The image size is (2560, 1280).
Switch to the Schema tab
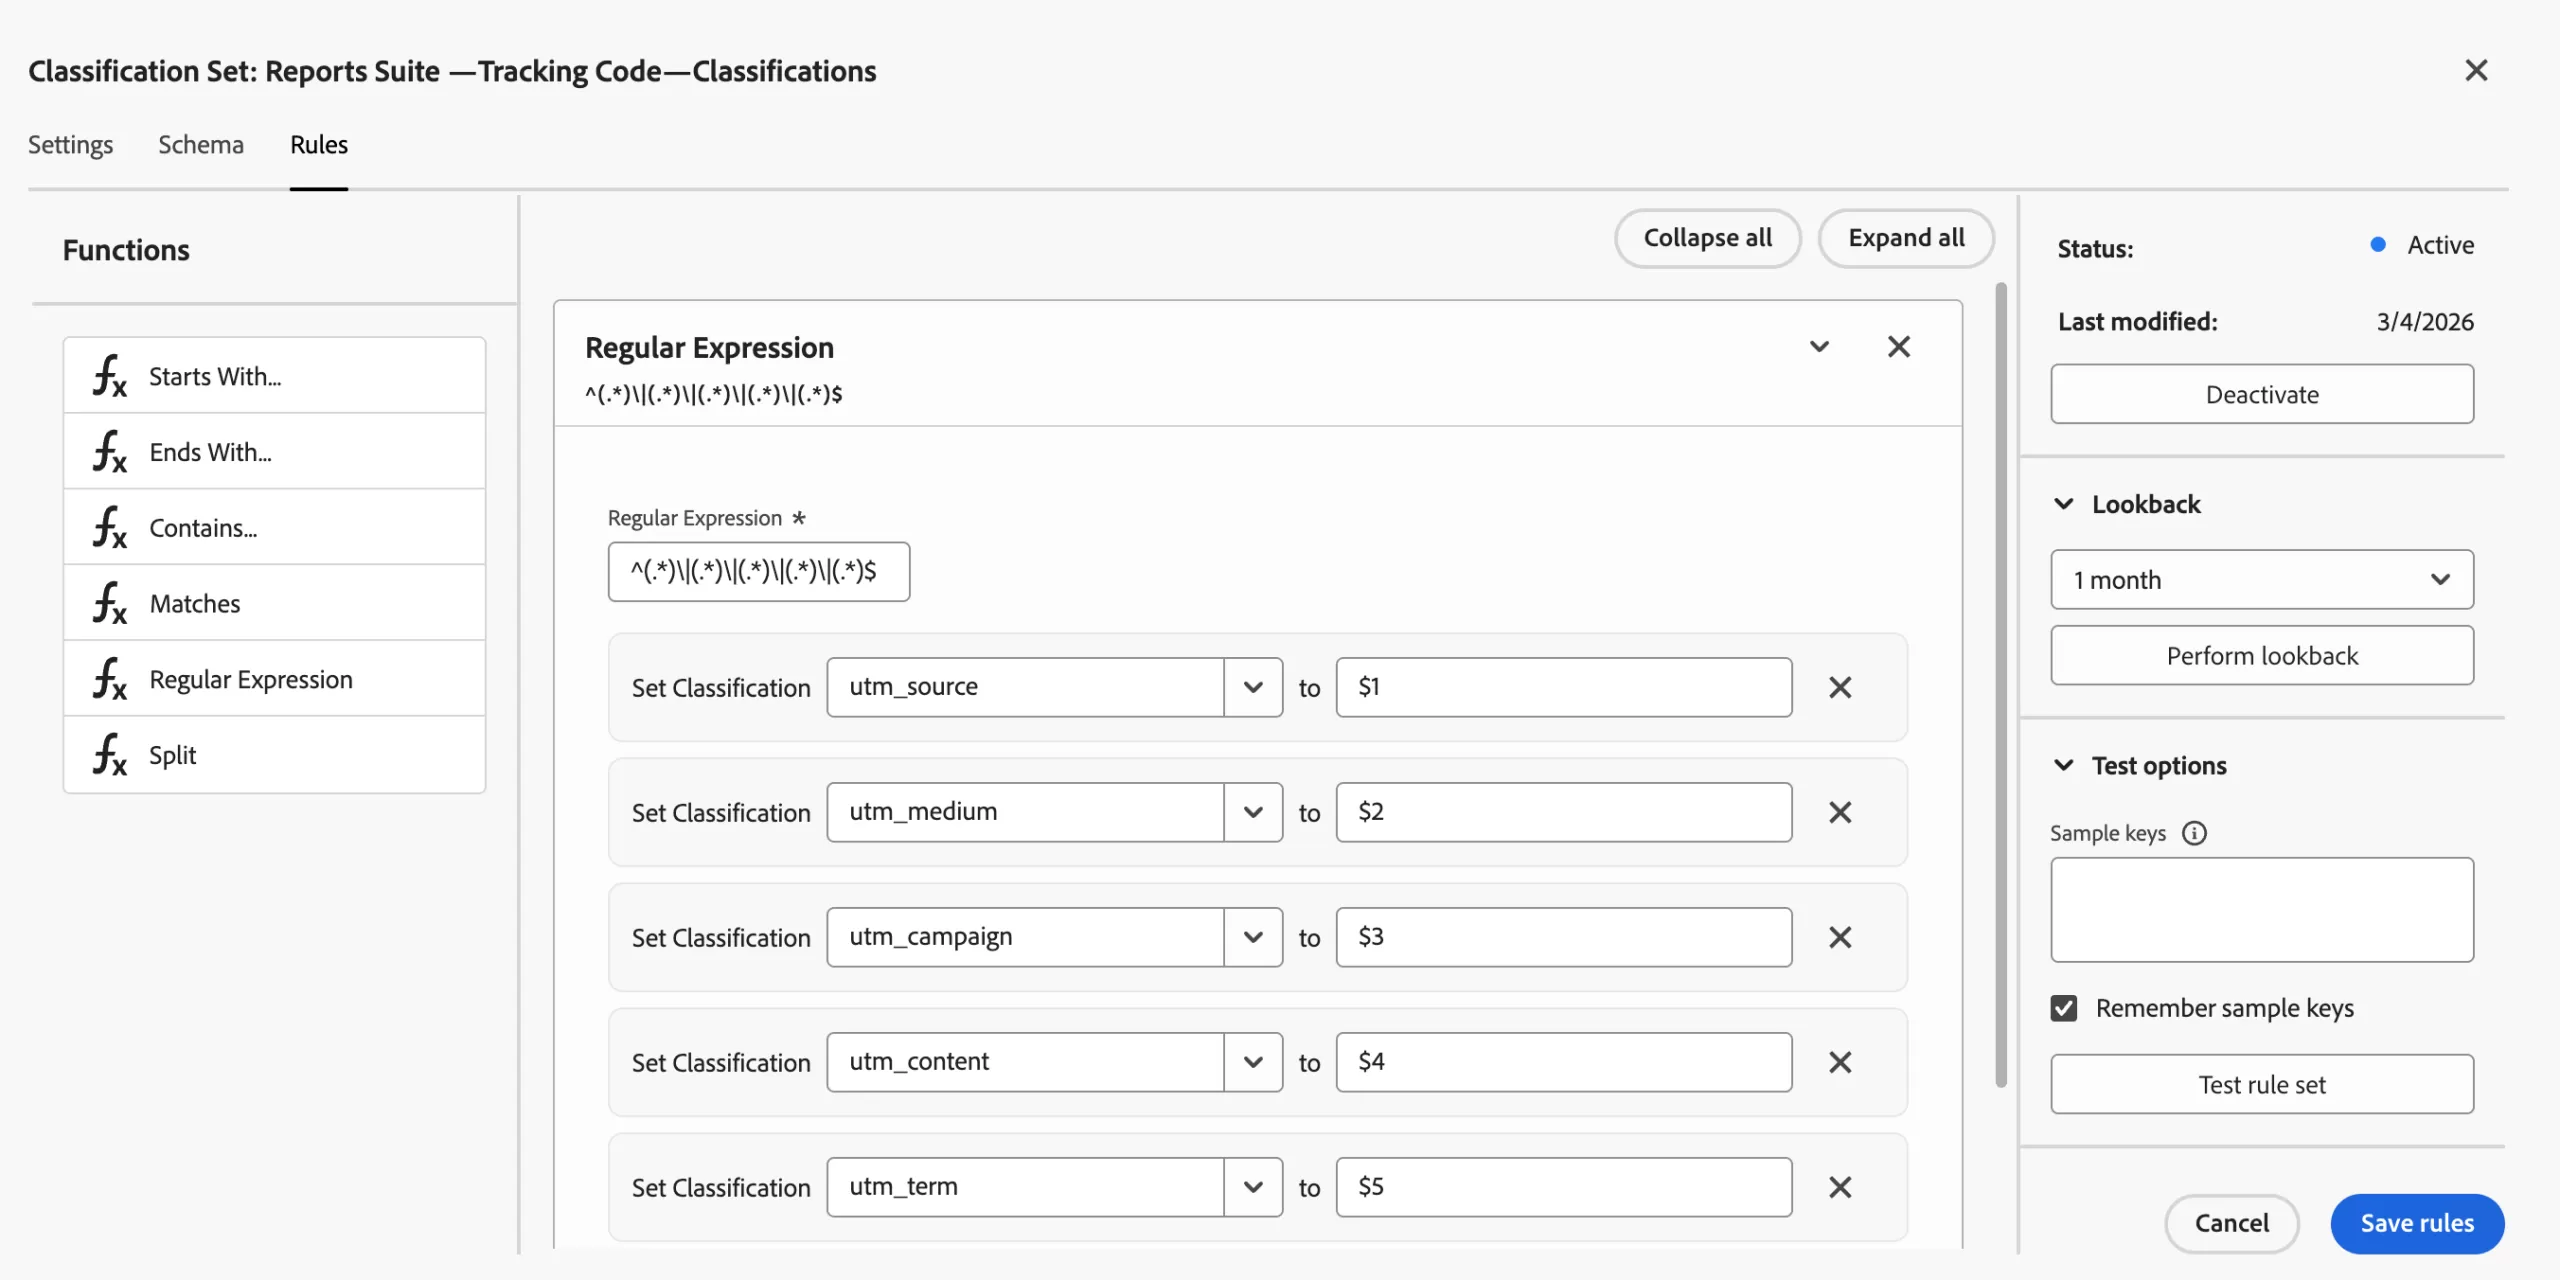coord(200,144)
